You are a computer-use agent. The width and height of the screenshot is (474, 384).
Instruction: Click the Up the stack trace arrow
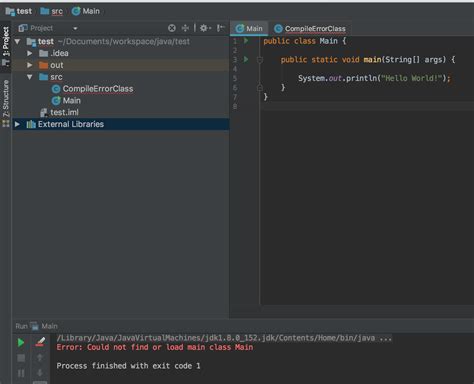(40, 358)
